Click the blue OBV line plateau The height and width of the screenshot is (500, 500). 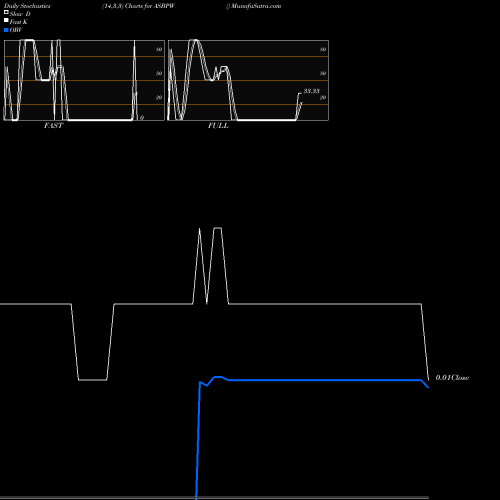(x=323, y=380)
